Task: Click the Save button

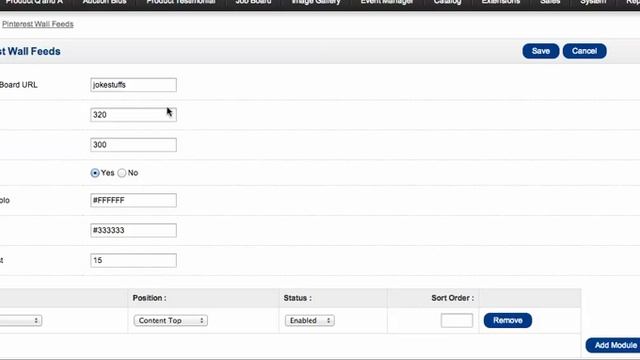Action: [x=540, y=51]
